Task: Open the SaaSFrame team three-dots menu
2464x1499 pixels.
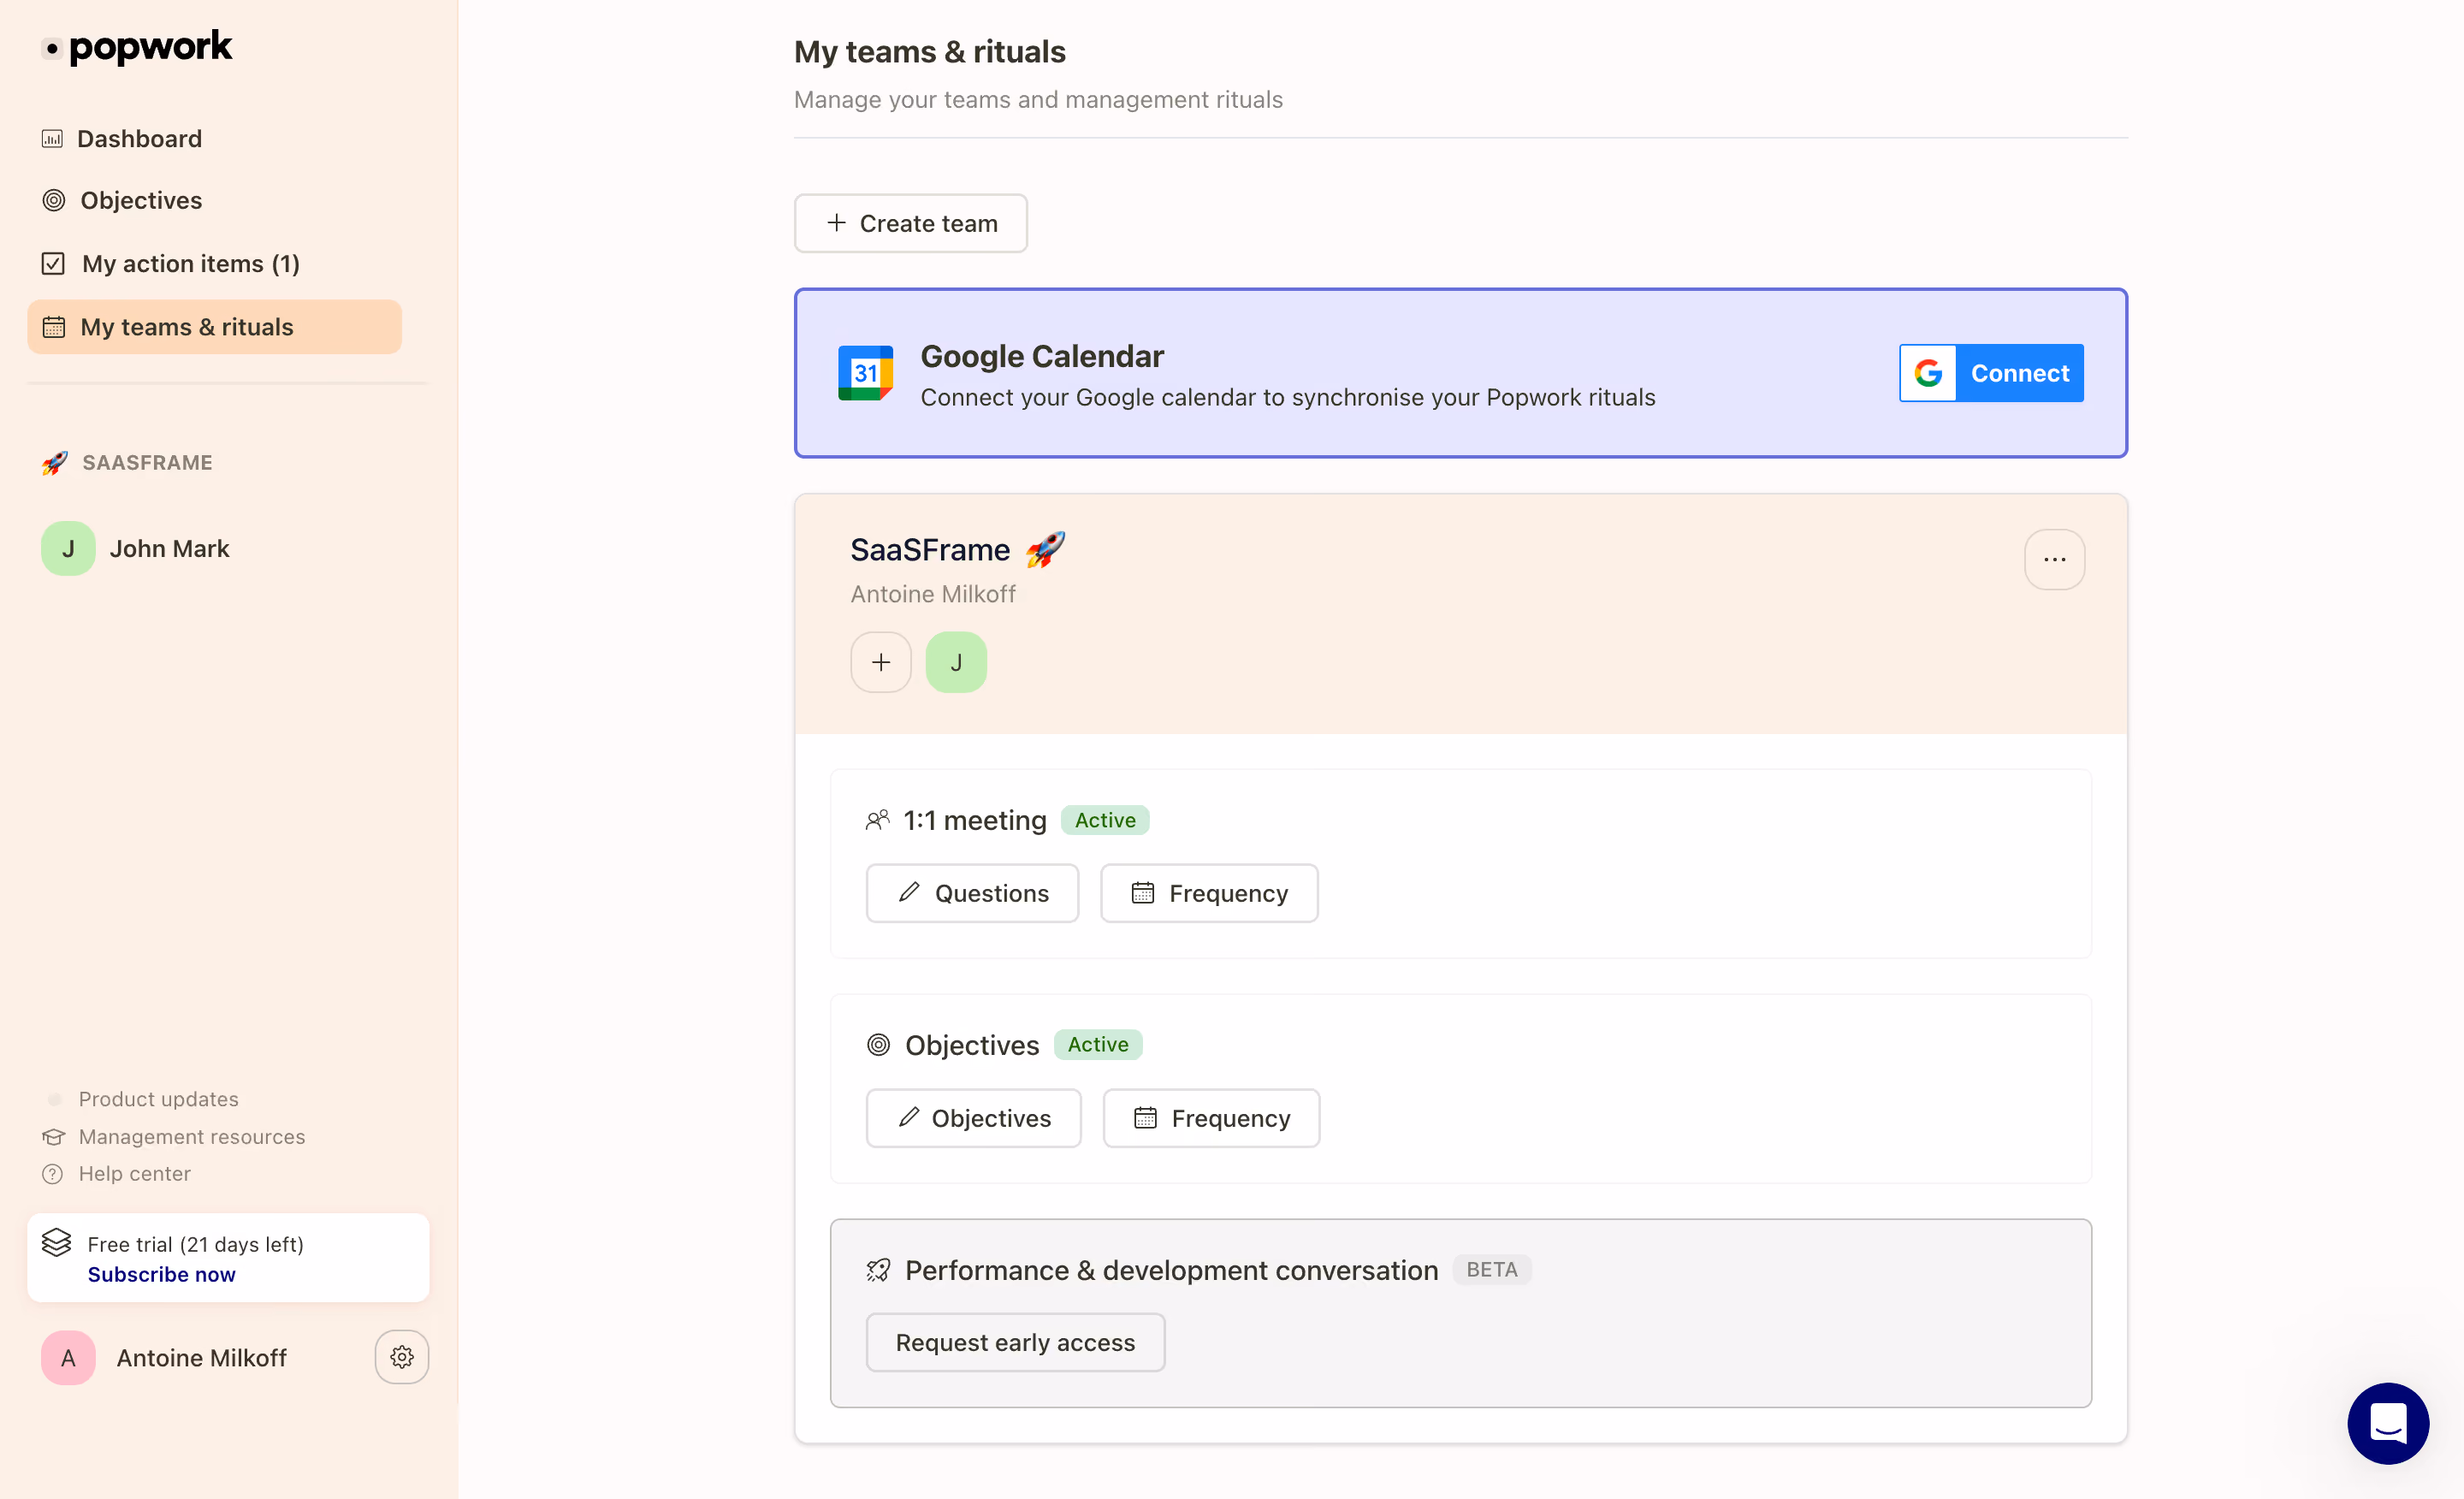Action: coord(2055,560)
